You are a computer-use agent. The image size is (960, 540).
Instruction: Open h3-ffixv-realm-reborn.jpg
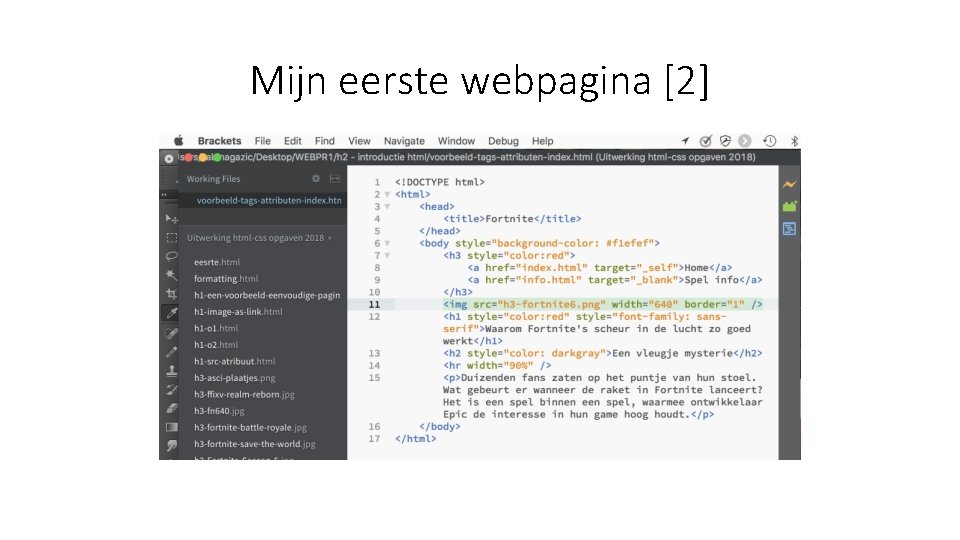pyautogui.click(x=244, y=394)
